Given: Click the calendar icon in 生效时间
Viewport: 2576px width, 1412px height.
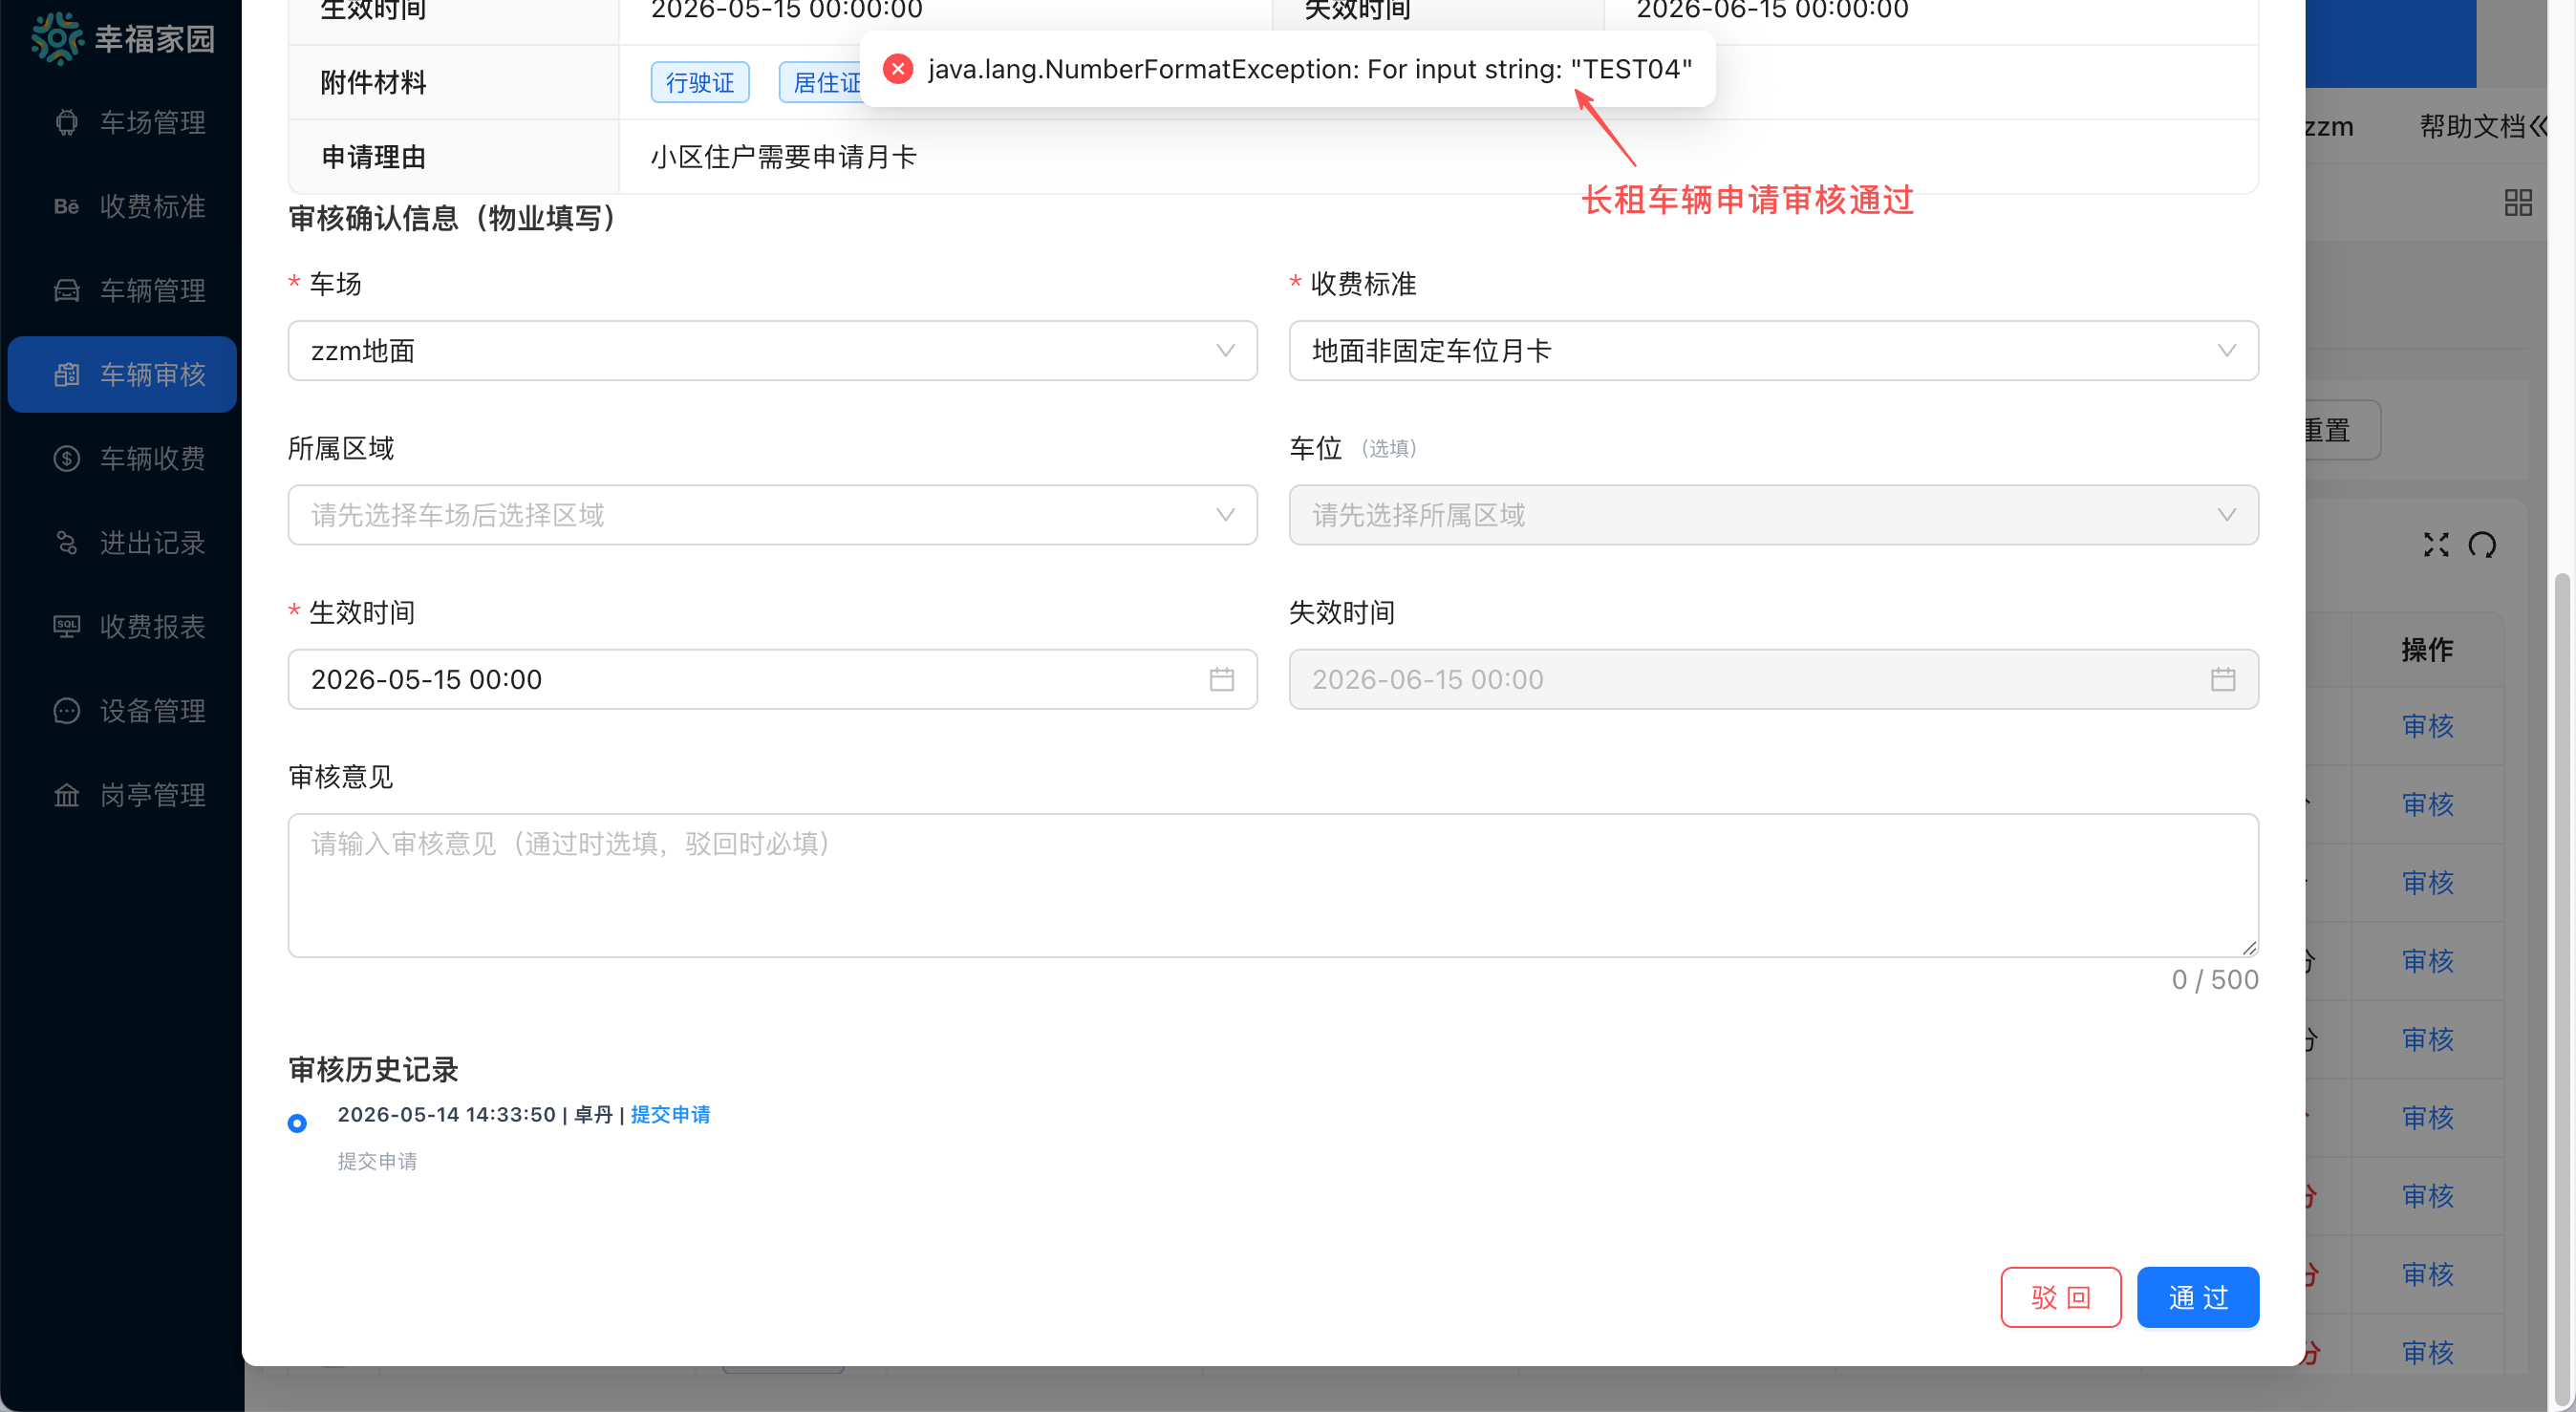Looking at the screenshot, I should 1221,679.
